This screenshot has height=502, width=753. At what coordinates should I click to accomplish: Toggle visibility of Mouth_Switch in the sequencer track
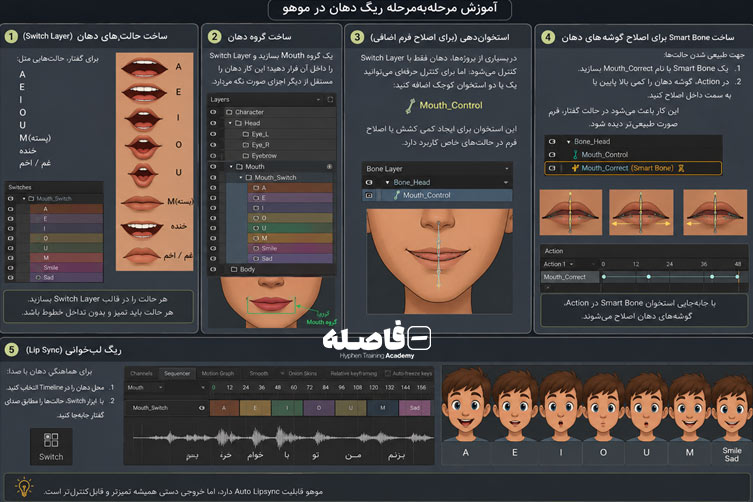click(x=202, y=407)
